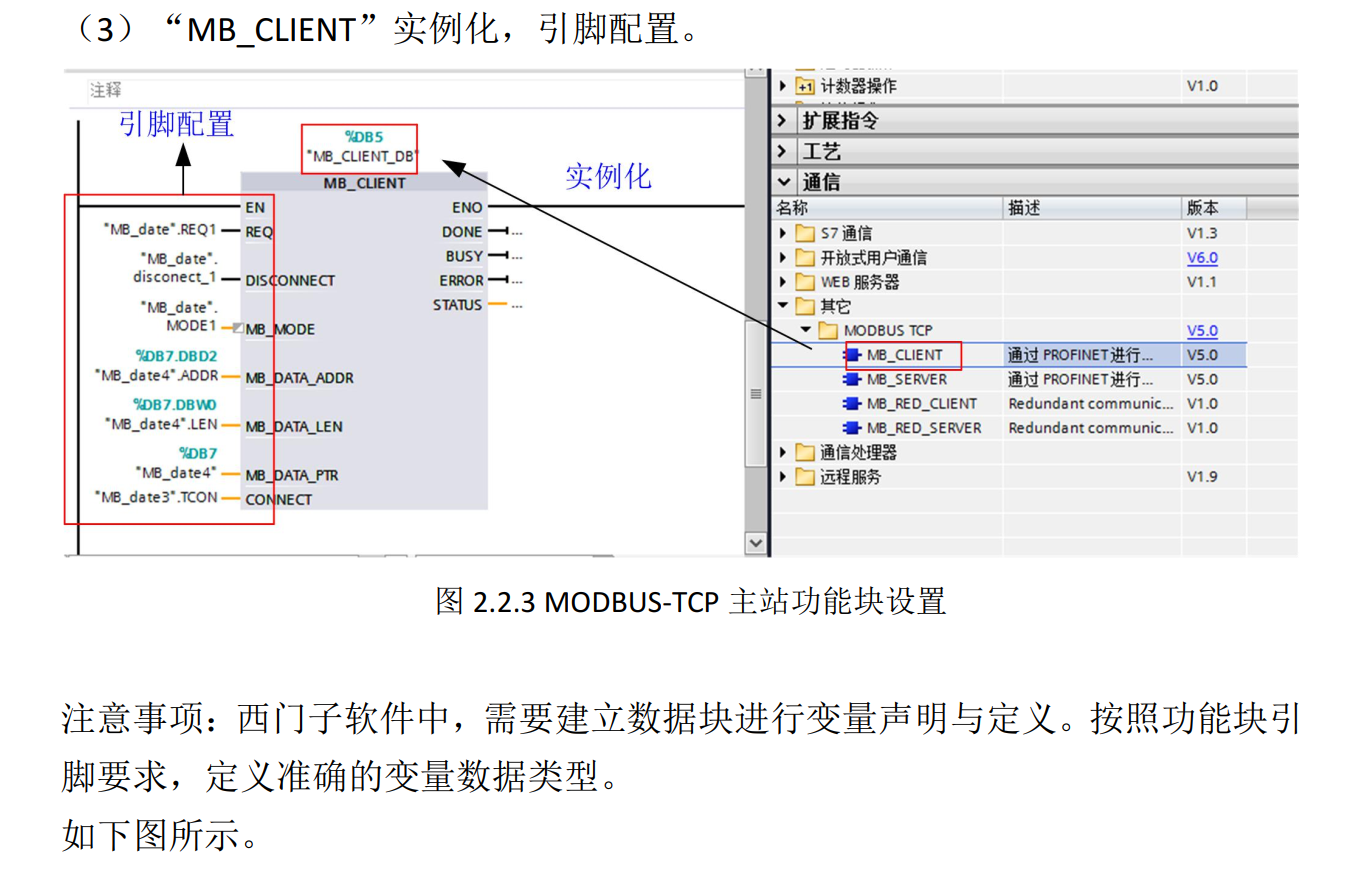
Task: Select the MB_CLIENT instruction block icon
Action: pyautogui.click(x=852, y=355)
